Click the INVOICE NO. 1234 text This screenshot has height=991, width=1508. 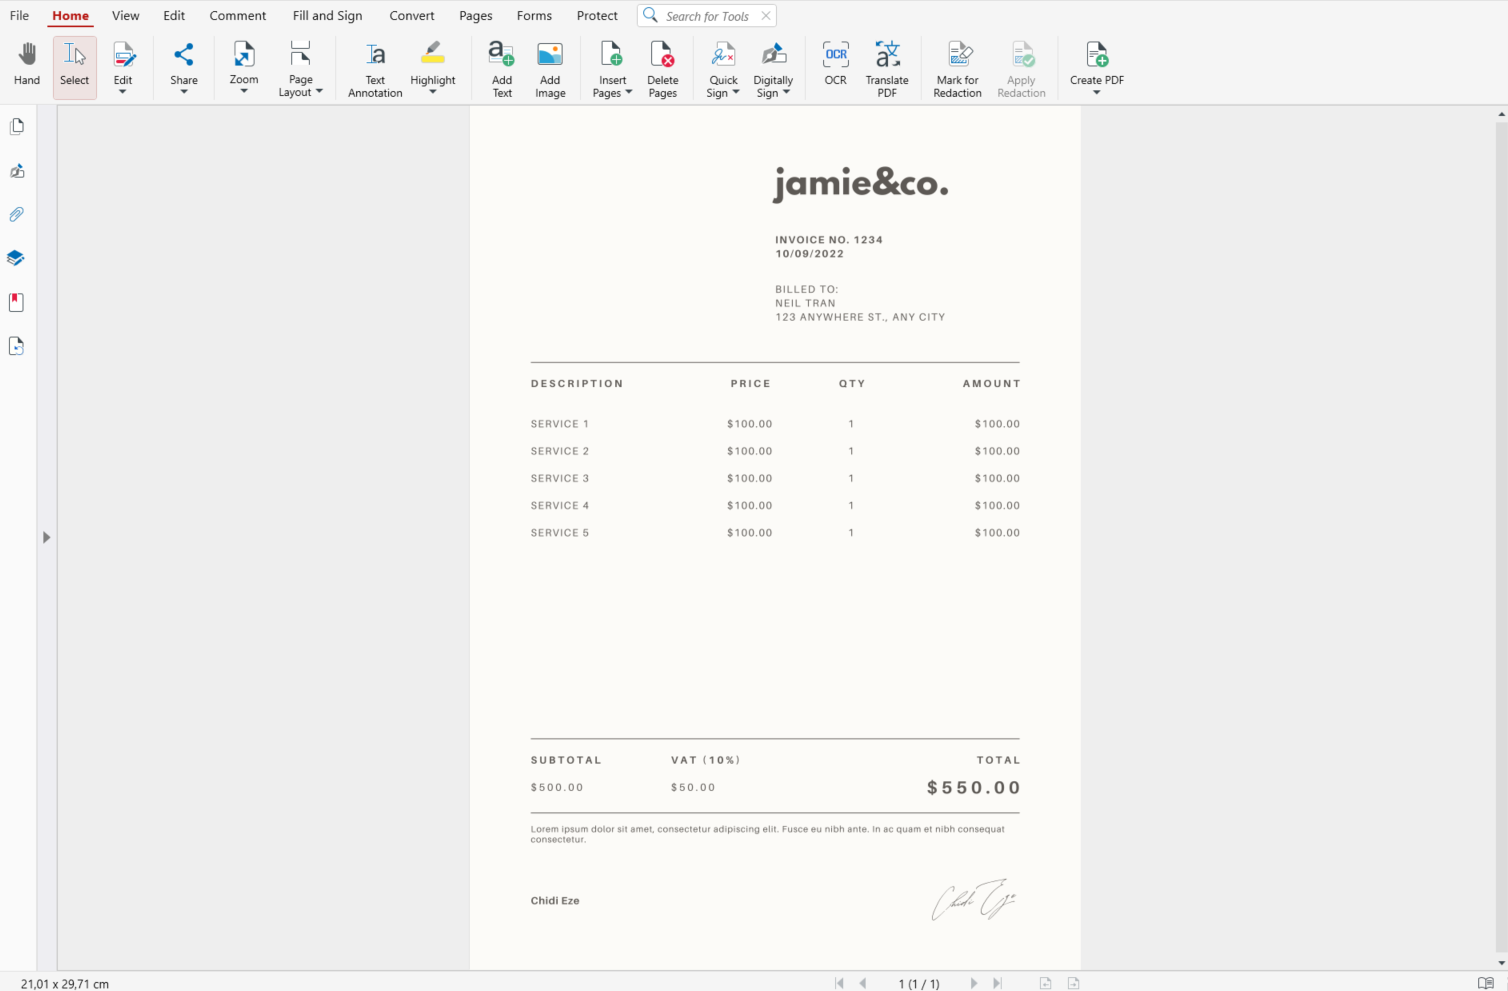[x=829, y=240]
